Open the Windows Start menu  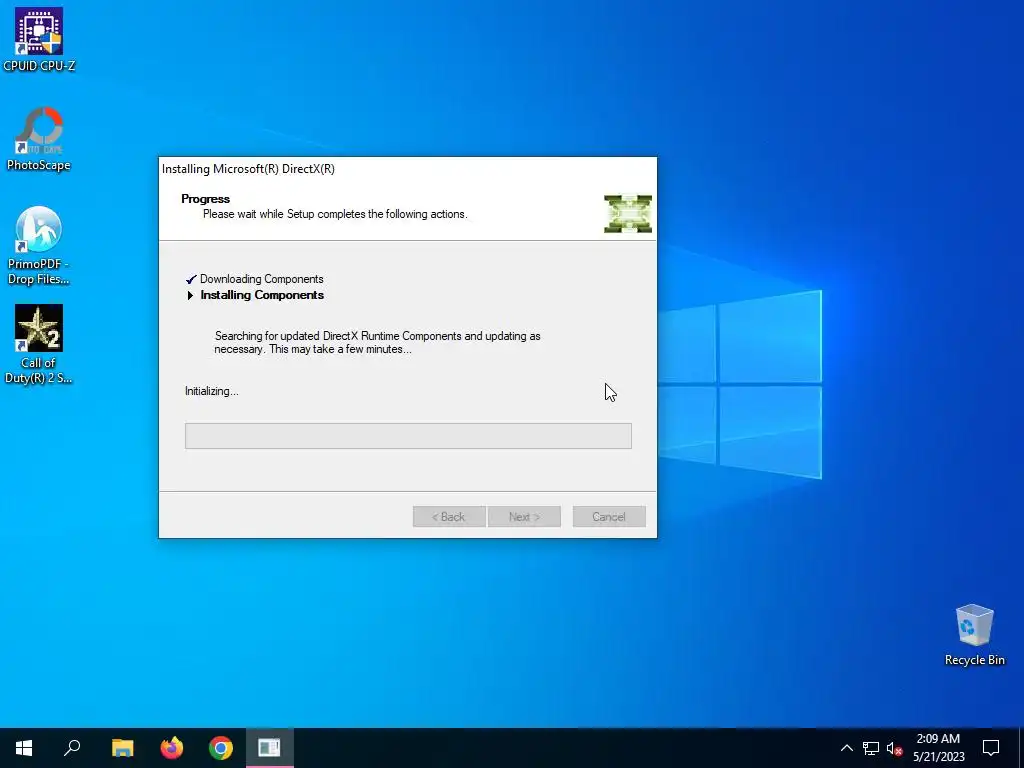click(x=24, y=748)
